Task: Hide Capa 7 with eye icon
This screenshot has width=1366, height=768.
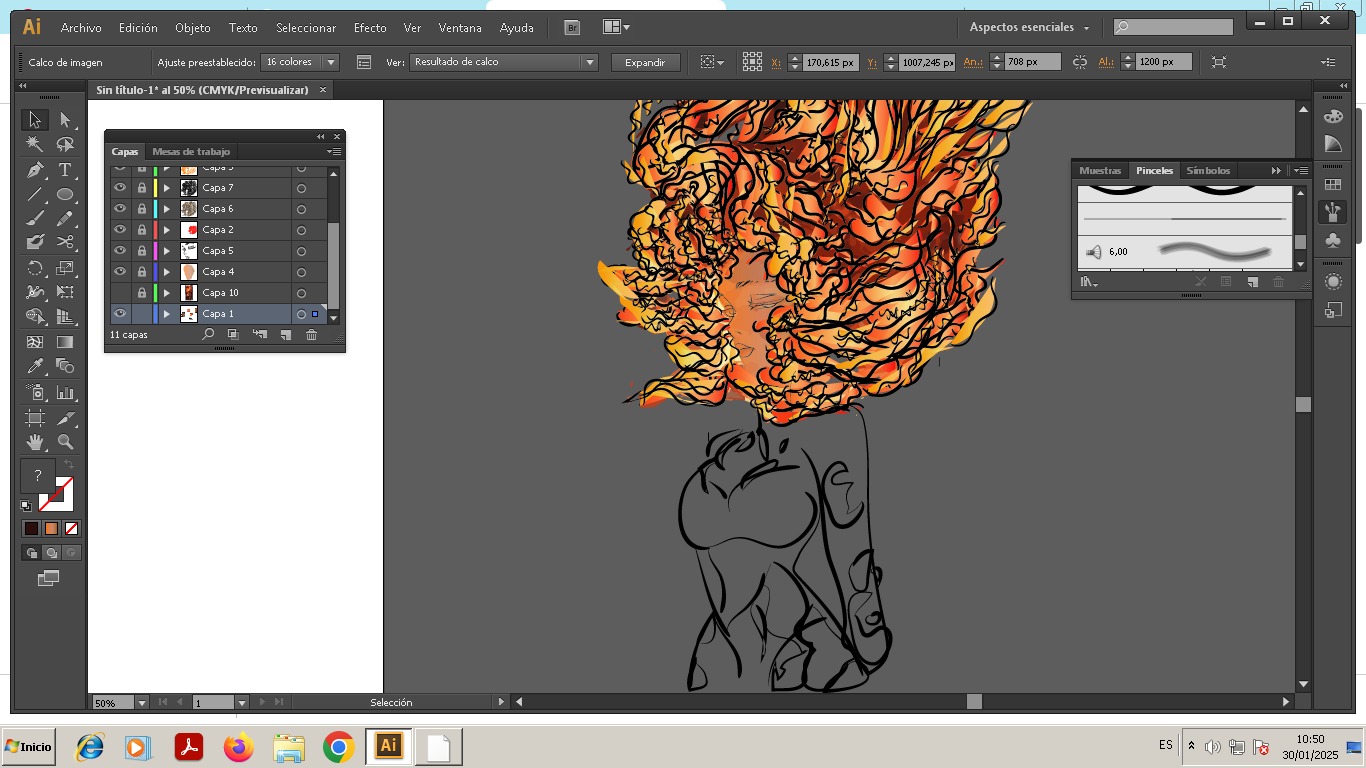Action: [x=120, y=188]
